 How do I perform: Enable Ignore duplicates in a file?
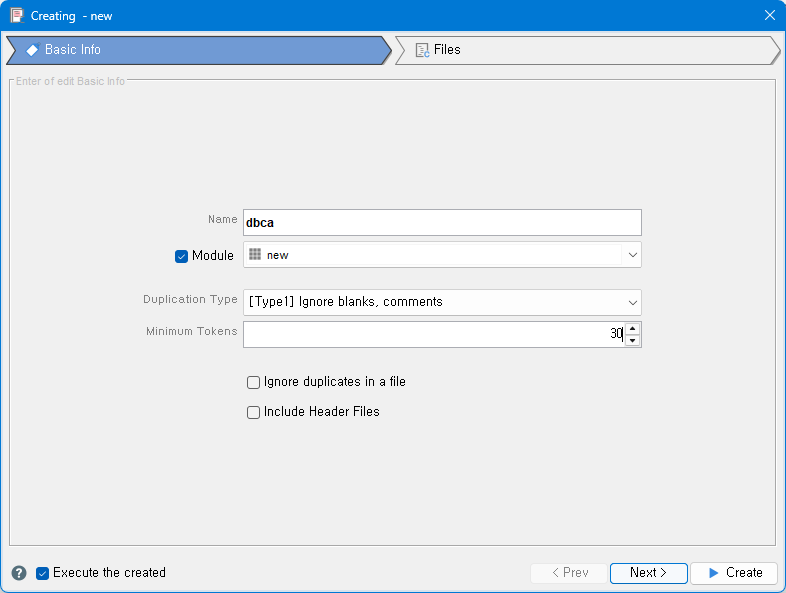253,382
